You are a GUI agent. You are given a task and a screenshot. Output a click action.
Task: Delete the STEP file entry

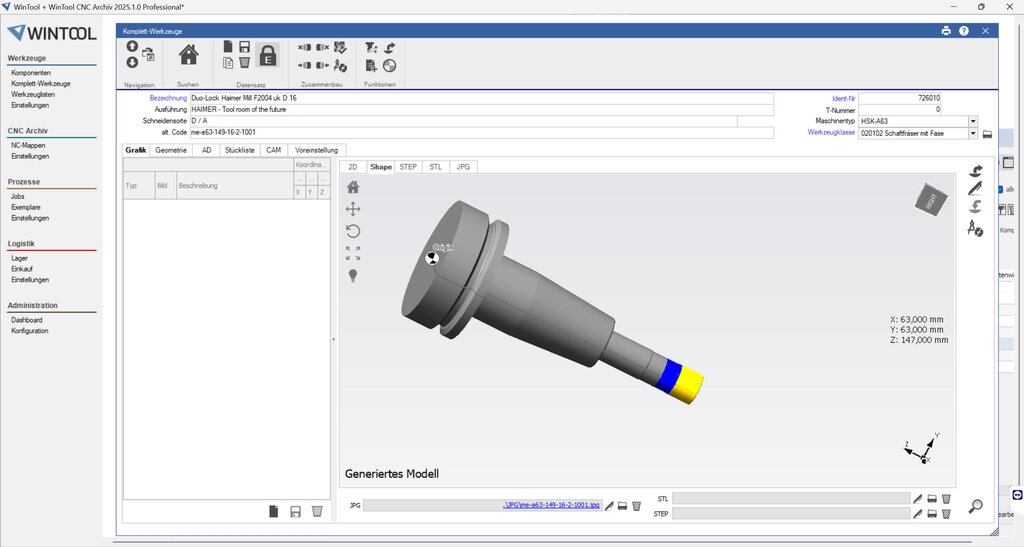point(946,514)
